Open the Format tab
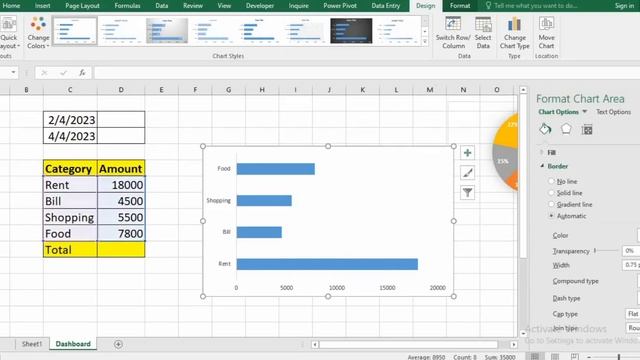Screen dimensions: 640x360 click(460, 6)
